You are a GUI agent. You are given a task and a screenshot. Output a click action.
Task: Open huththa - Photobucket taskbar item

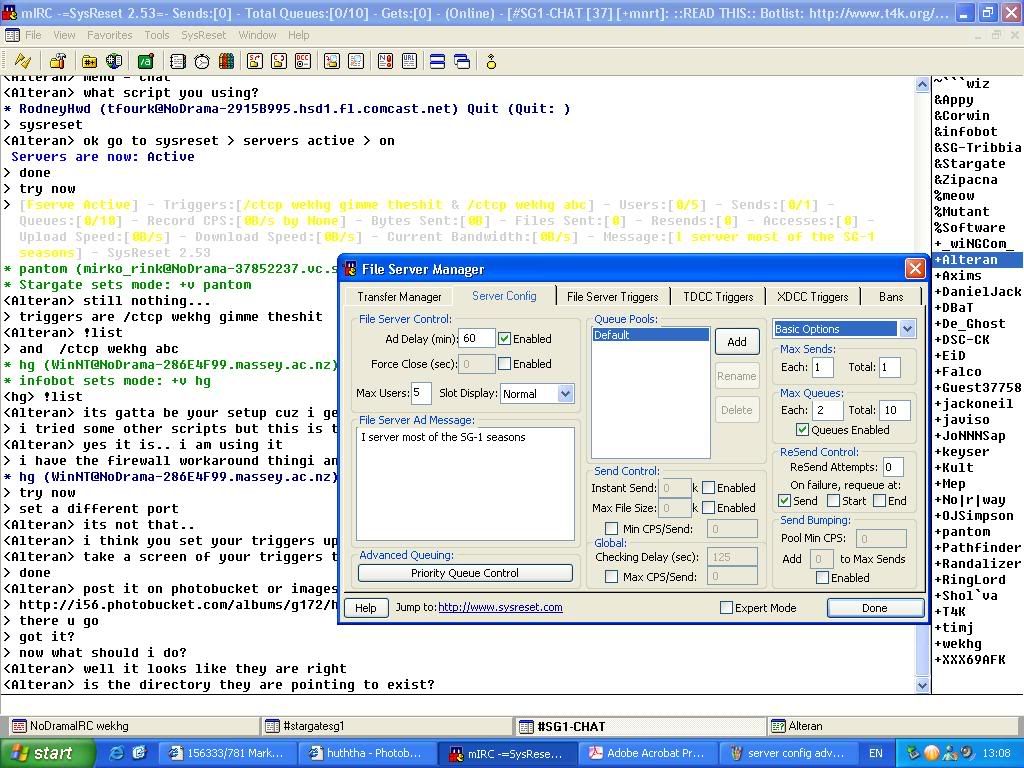(x=368, y=753)
